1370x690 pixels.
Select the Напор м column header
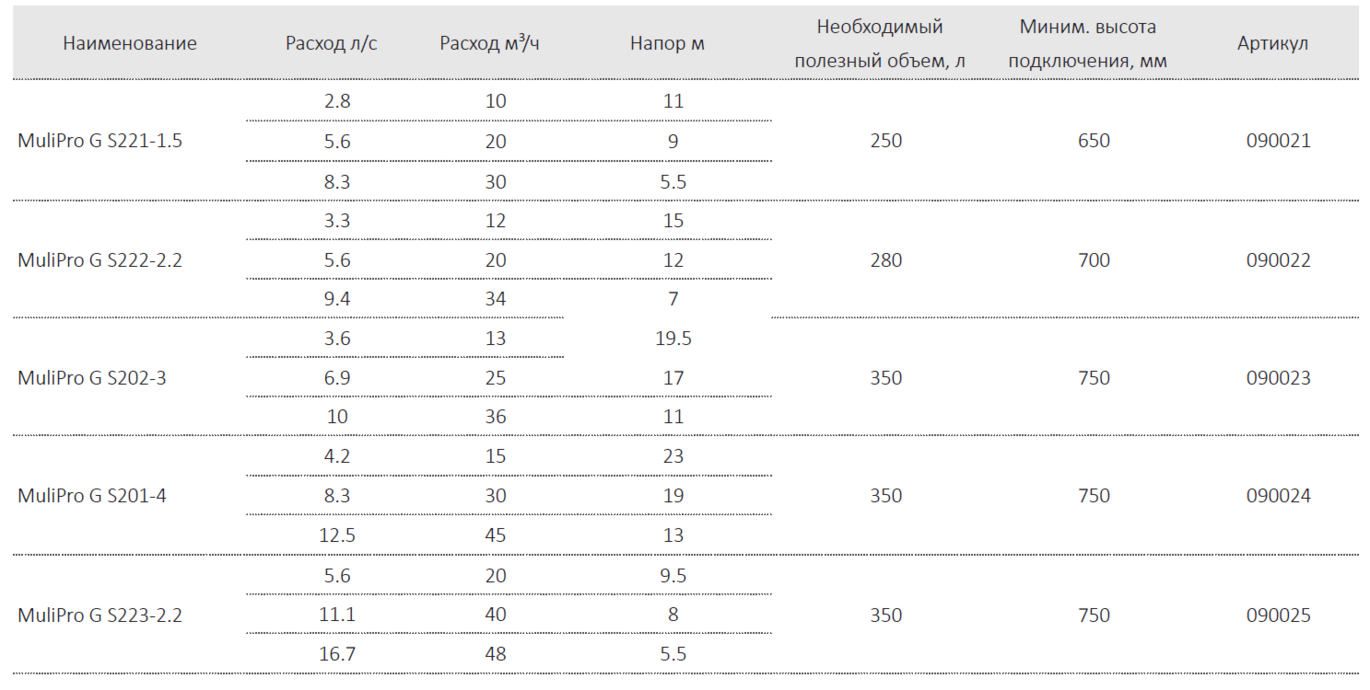coord(669,44)
